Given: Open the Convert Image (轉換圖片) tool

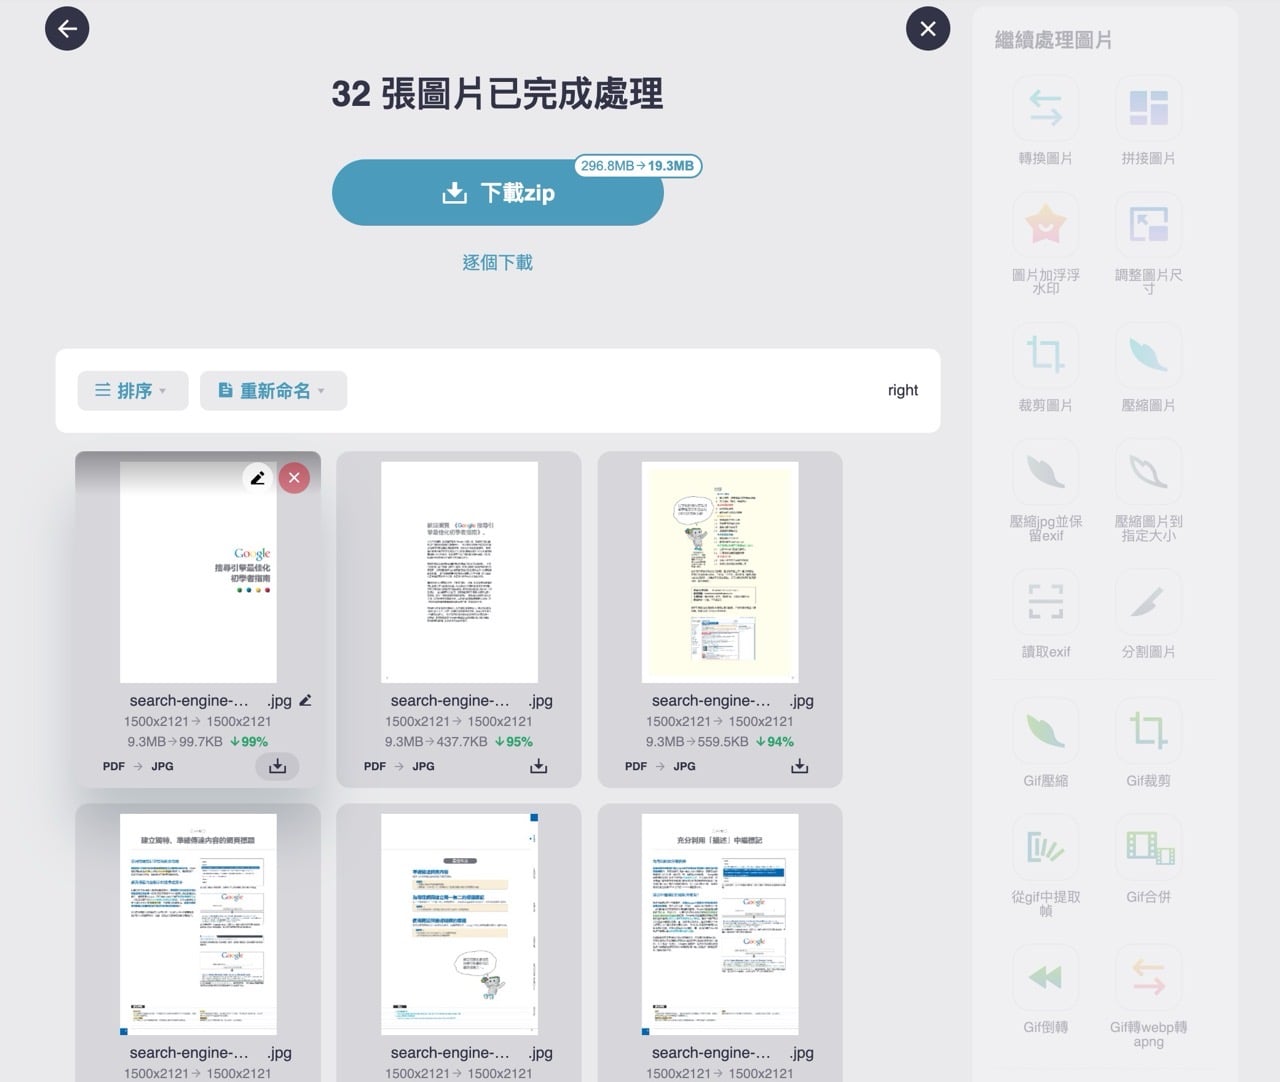Looking at the screenshot, I should 1046,109.
